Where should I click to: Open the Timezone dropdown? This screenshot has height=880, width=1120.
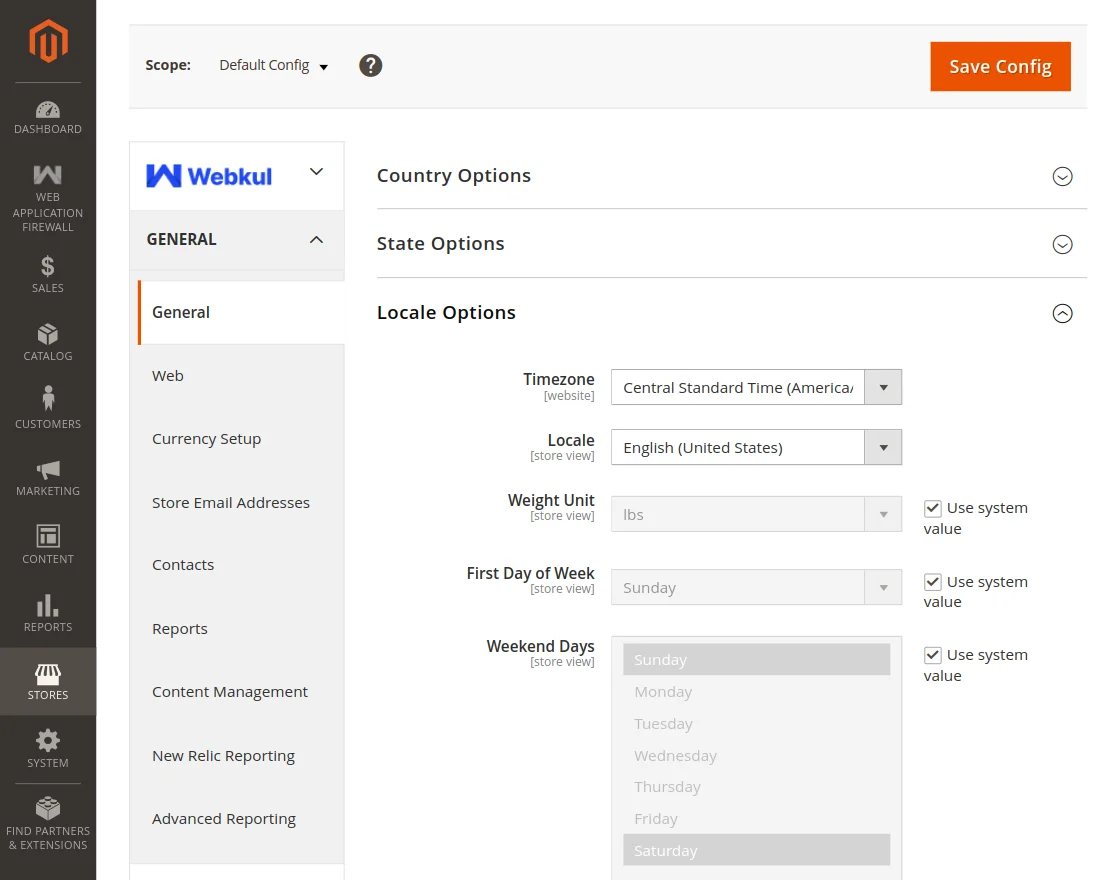tap(756, 387)
